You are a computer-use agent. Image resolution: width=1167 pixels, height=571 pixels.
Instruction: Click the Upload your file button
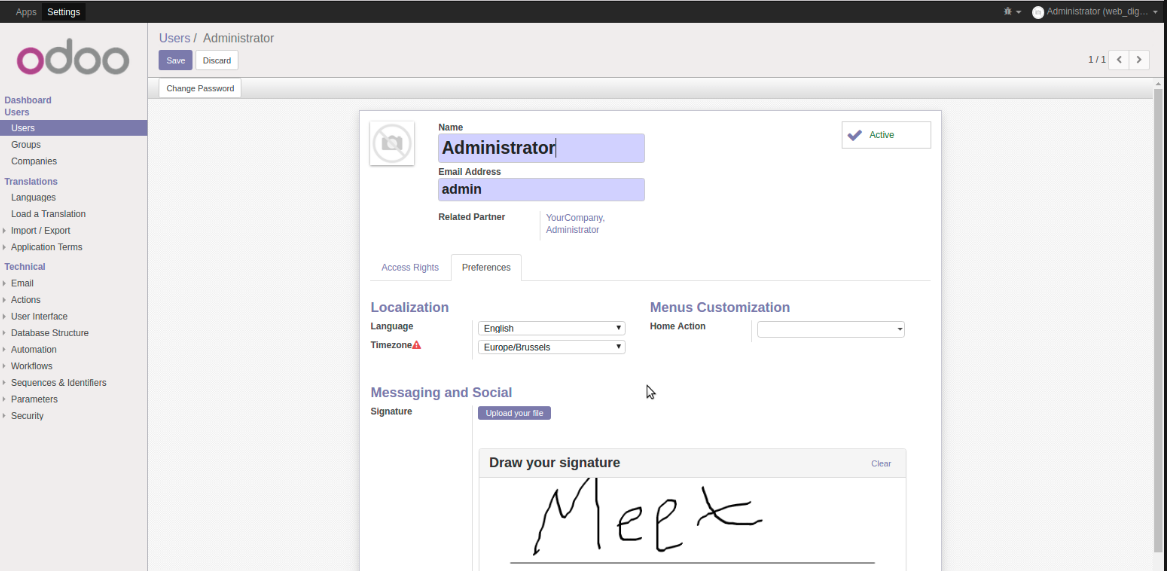tap(514, 413)
